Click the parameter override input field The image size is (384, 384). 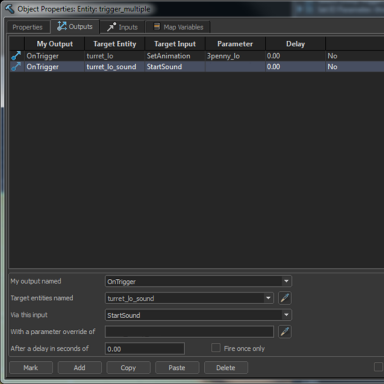coord(189,332)
